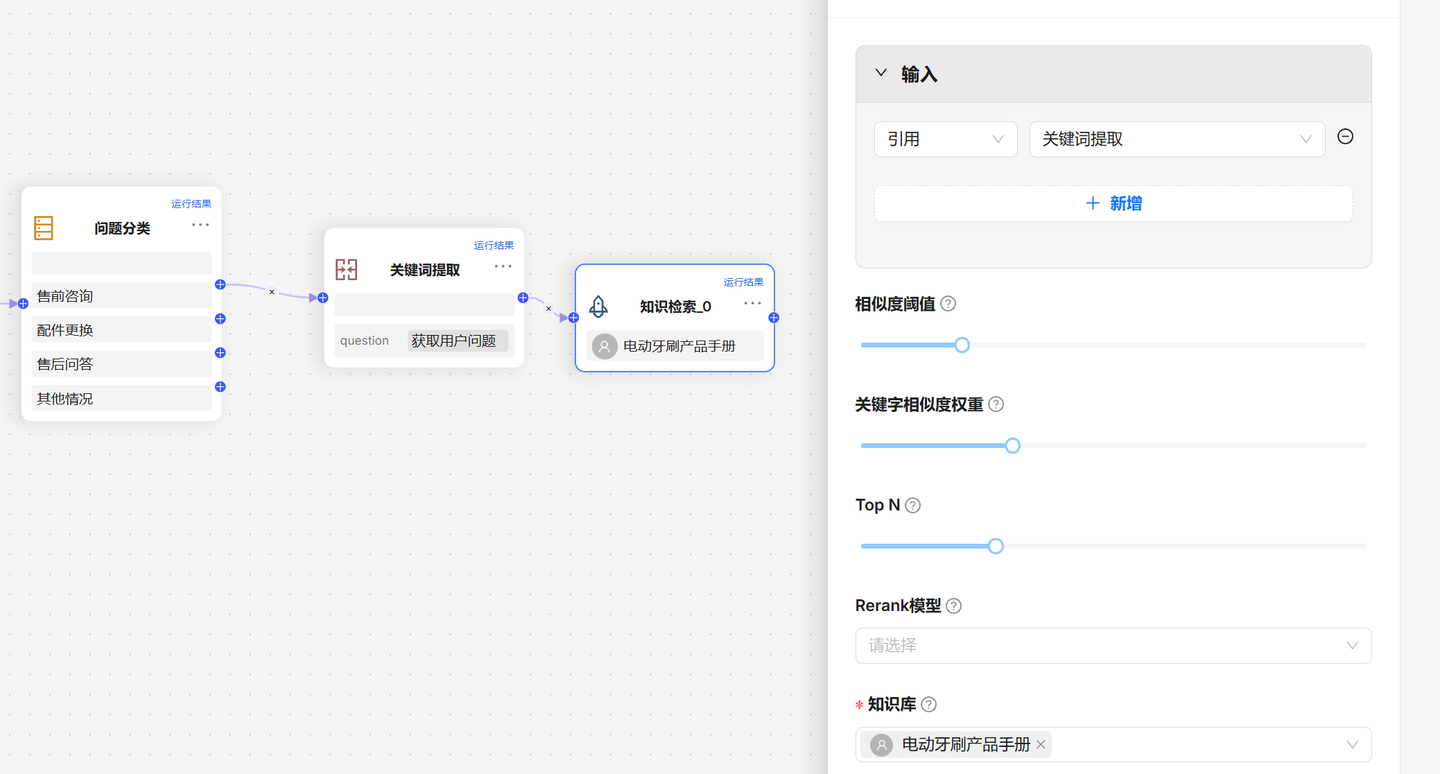Collapse the 输入 section
The image size is (1440, 774).
[880, 73]
